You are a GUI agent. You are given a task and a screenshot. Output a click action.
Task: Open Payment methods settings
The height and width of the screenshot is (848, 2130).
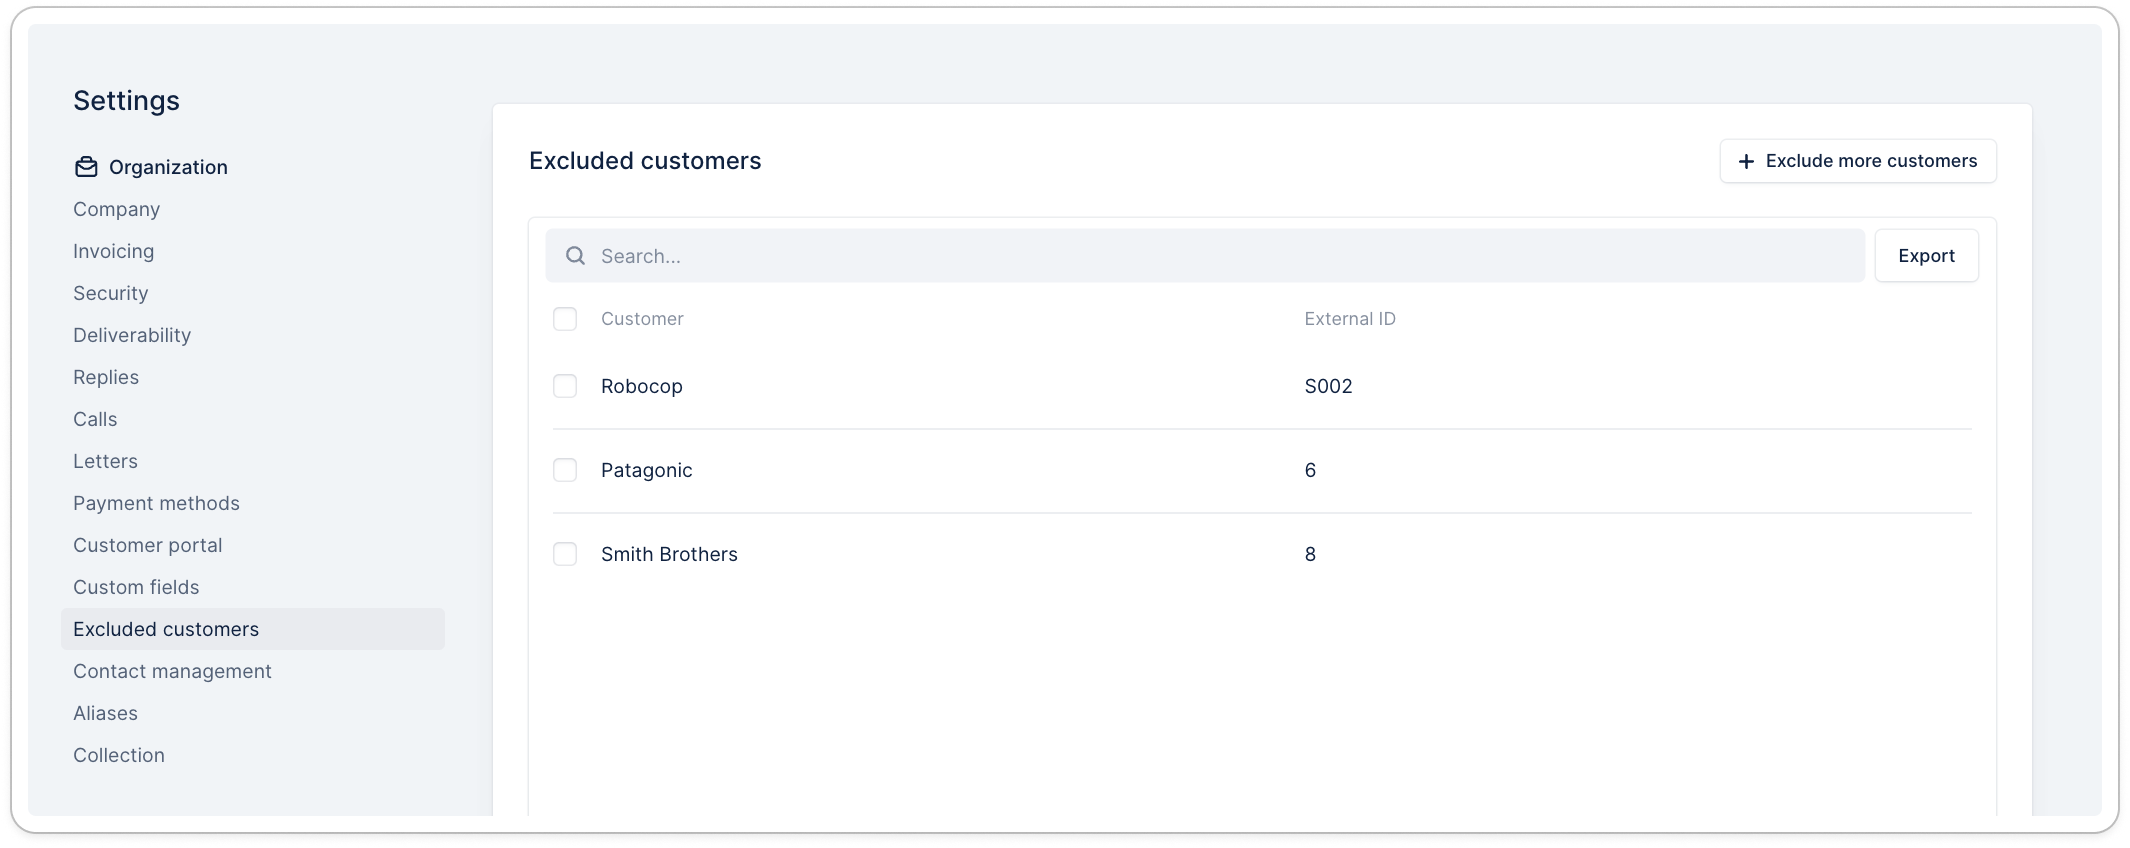[156, 503]
